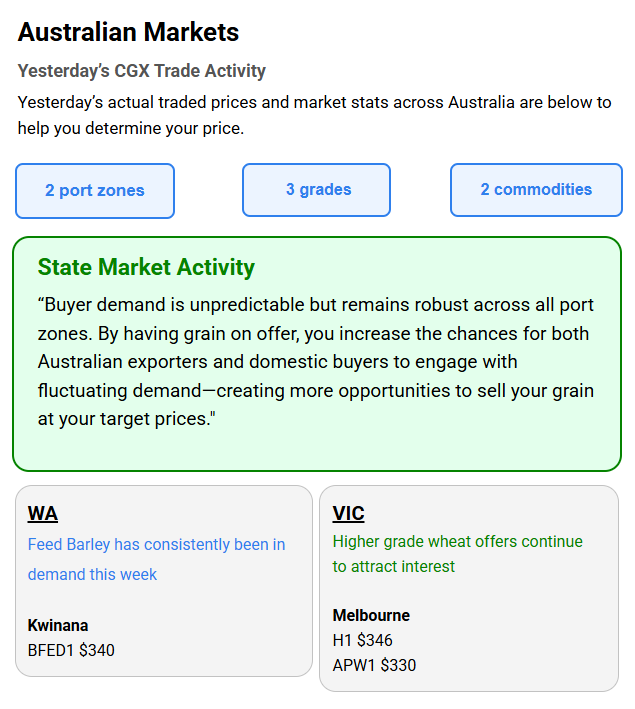This screenshot has width=635, height=709.
Task: Click the 'Yesterday's CGX Trade Activity' subheading
Action: click(x=142, y=71)
